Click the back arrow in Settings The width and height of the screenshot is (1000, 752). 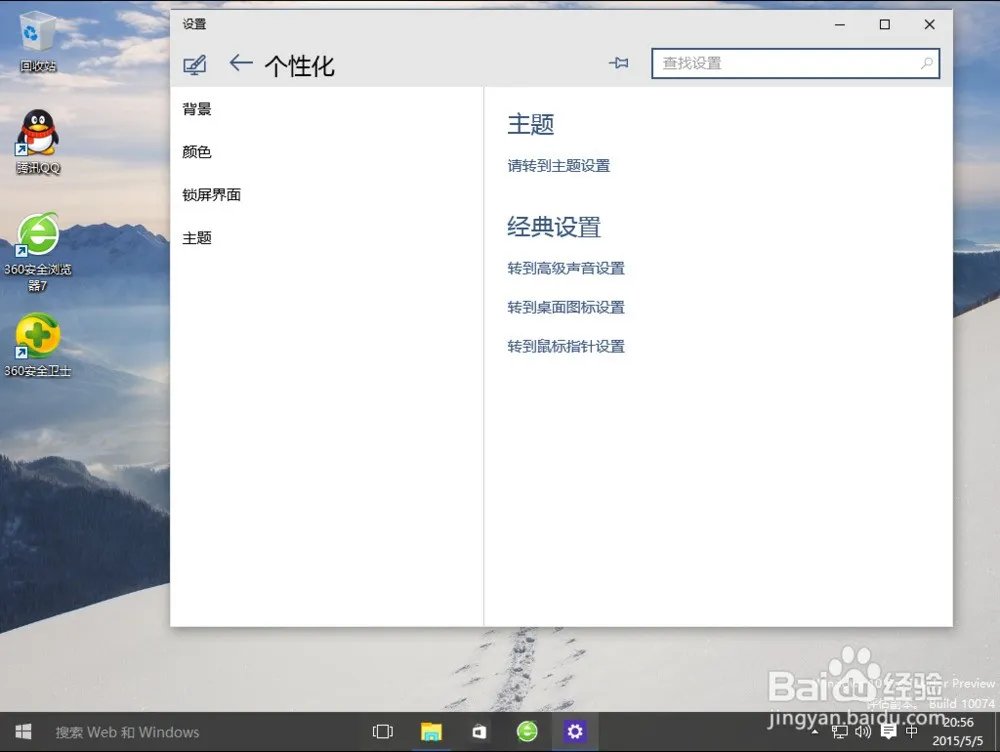(240, 63)
